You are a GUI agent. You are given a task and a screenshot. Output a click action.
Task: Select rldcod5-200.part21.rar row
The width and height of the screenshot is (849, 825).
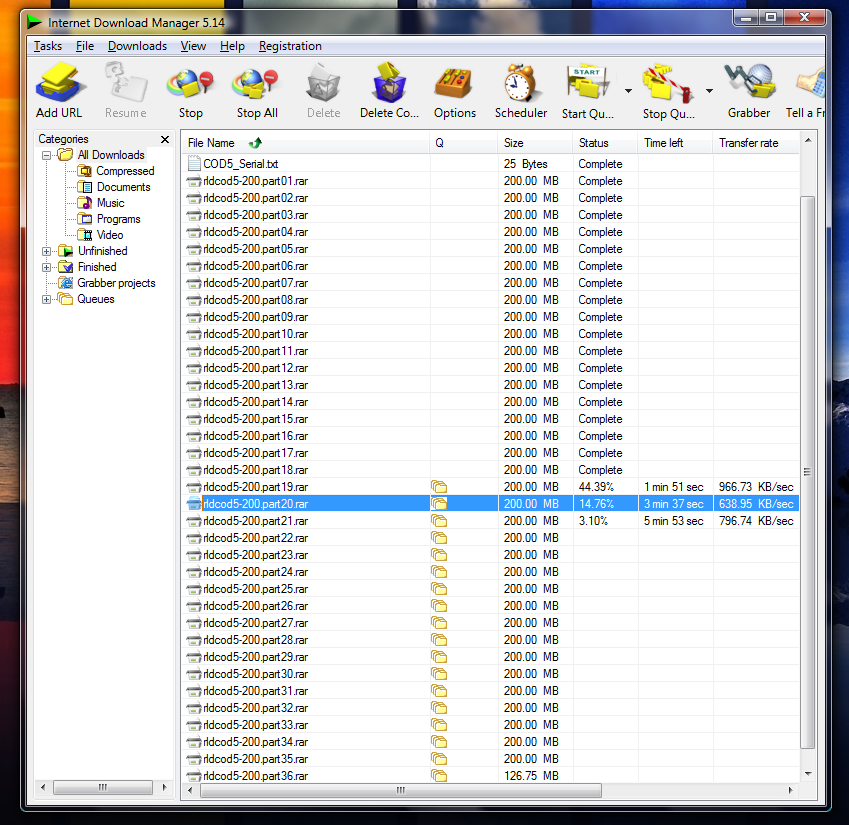point(491,521)
